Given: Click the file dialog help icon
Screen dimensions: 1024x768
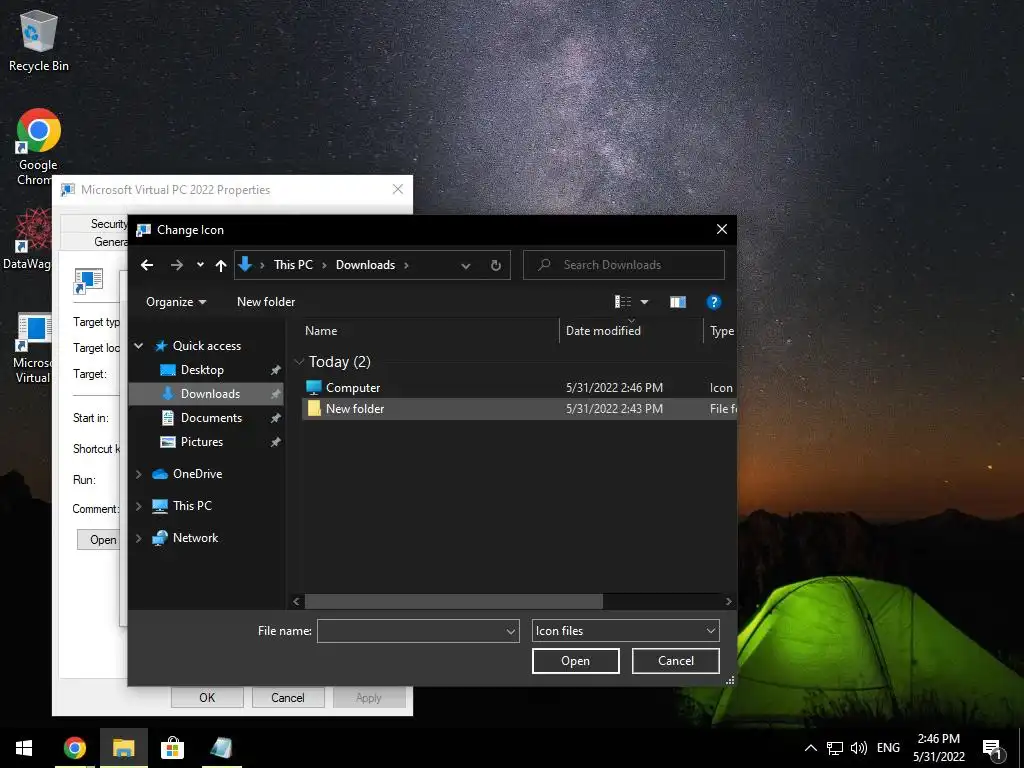Looking at the screenshot, I should point(713,302).
